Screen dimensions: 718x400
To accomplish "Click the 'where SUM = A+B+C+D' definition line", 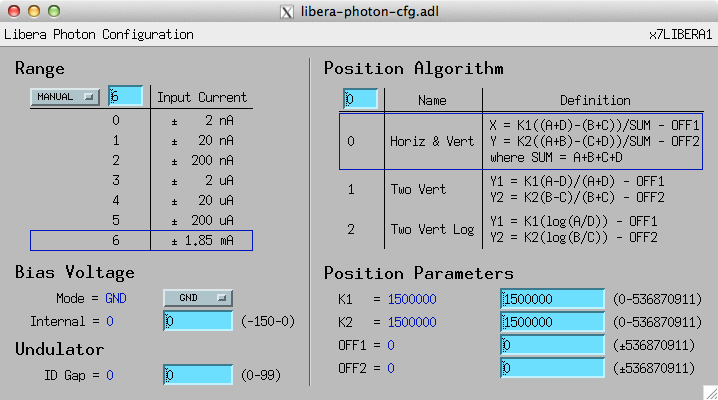I will [556, 157].
